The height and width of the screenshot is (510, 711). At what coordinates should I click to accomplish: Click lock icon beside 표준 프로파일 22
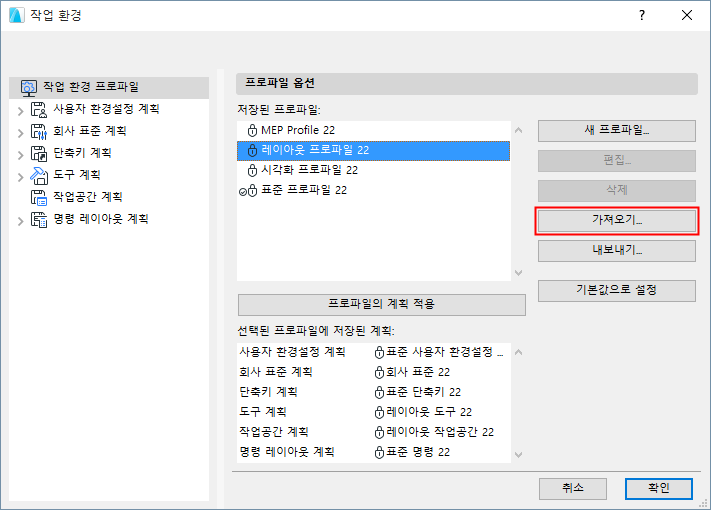pos(253,190)
